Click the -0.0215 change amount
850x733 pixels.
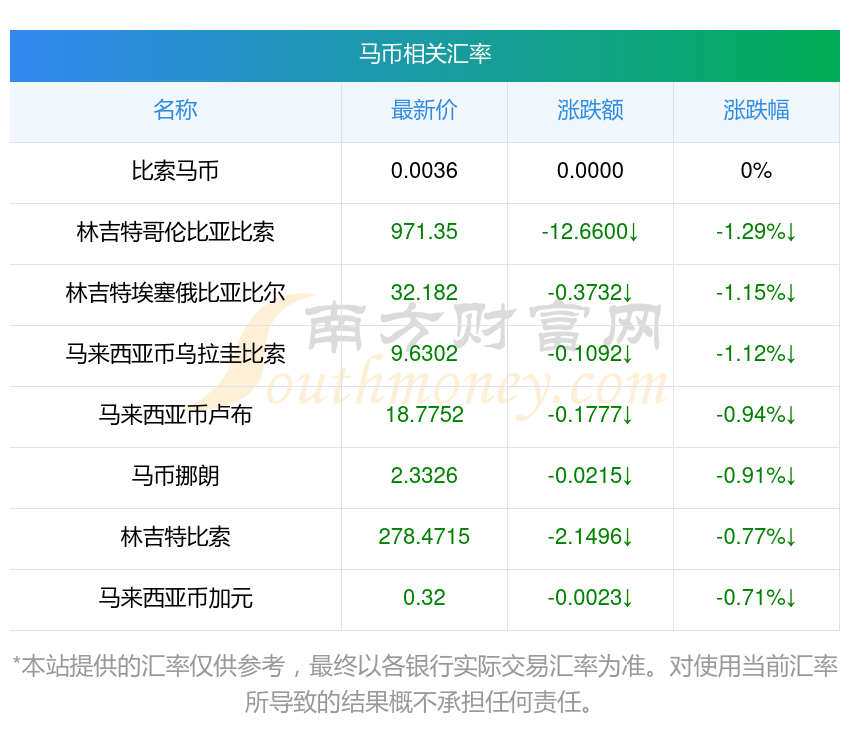[x=590, y=476]
